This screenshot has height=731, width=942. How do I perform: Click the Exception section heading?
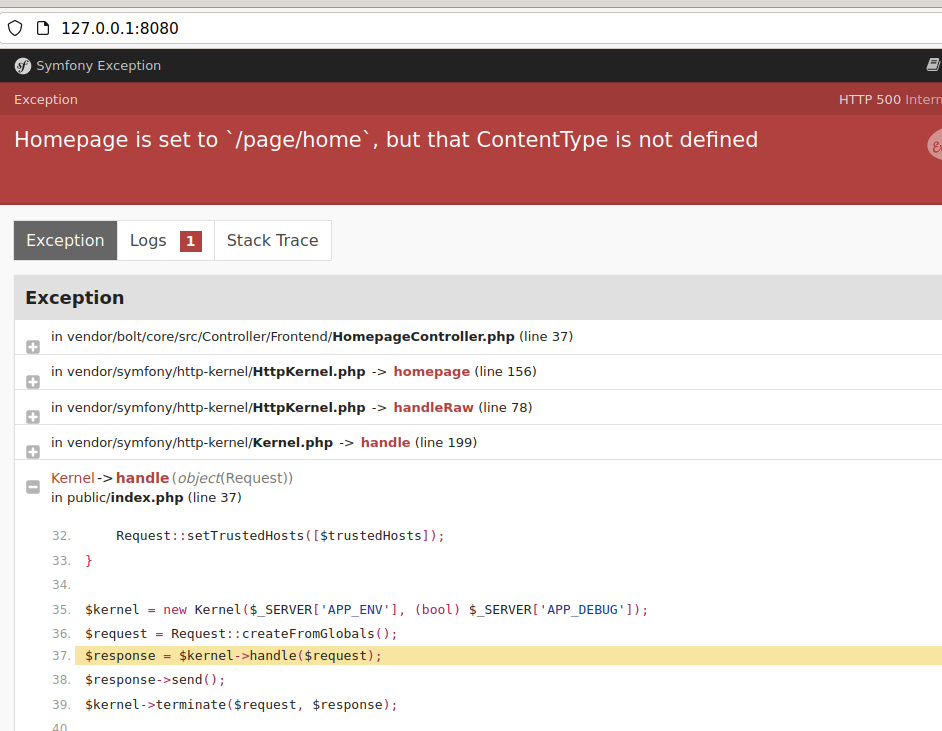click(x=74, y=298)
